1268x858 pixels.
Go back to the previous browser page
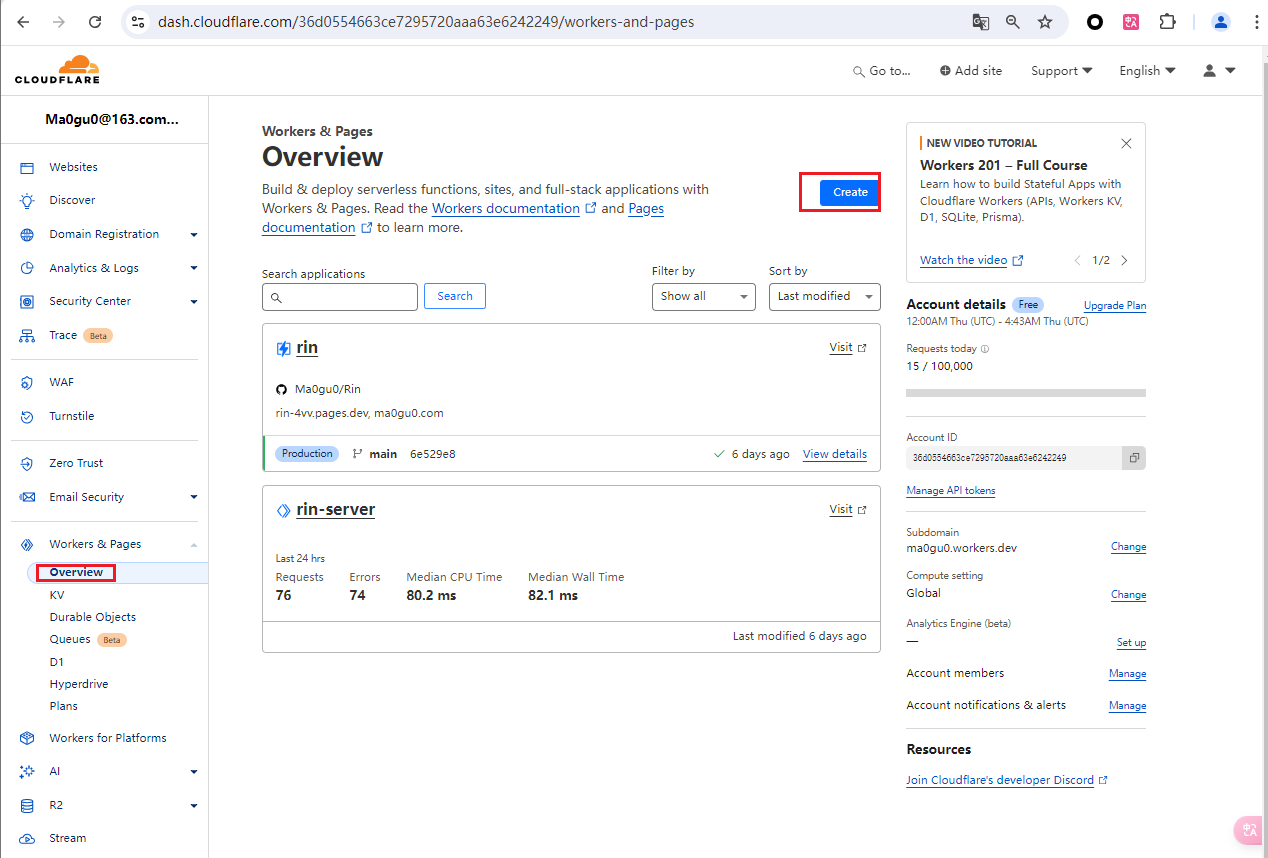(23, 22)
